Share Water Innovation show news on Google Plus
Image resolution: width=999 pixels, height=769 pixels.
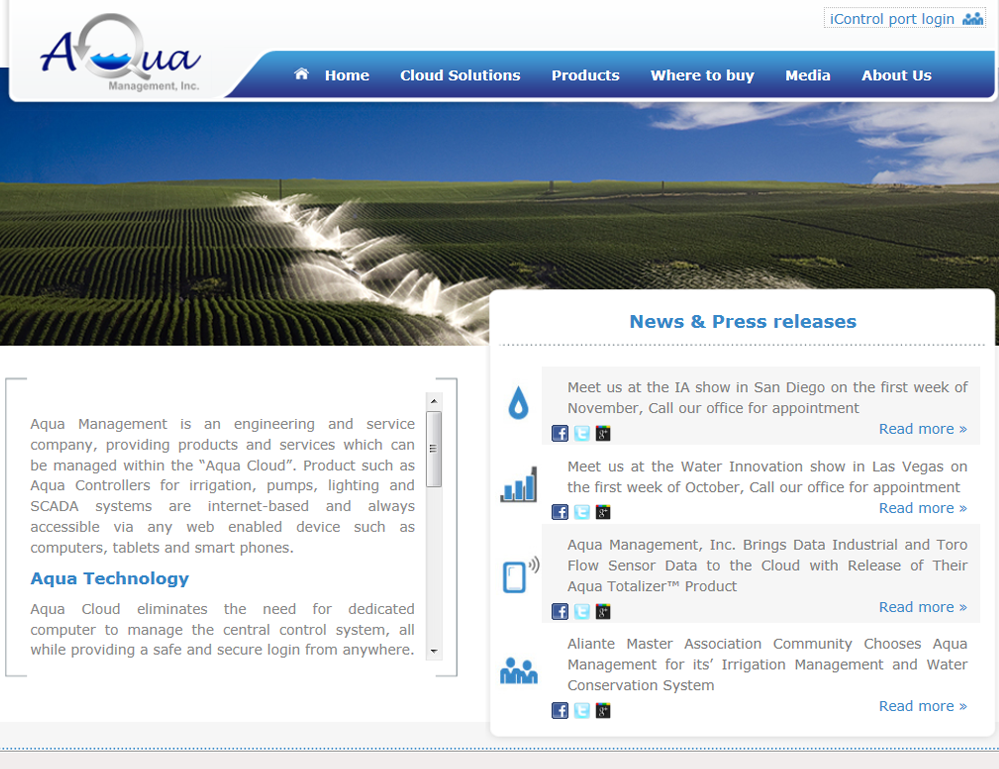click(603, 512)
